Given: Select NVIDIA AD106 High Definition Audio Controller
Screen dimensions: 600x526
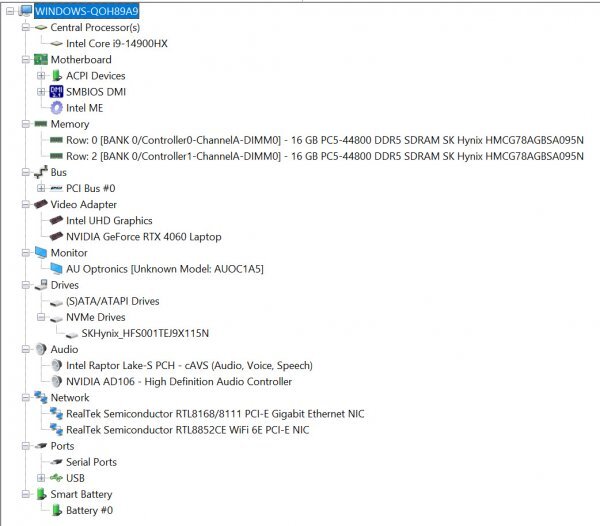Looking at the screenshot, I should (x=179, y=381).
